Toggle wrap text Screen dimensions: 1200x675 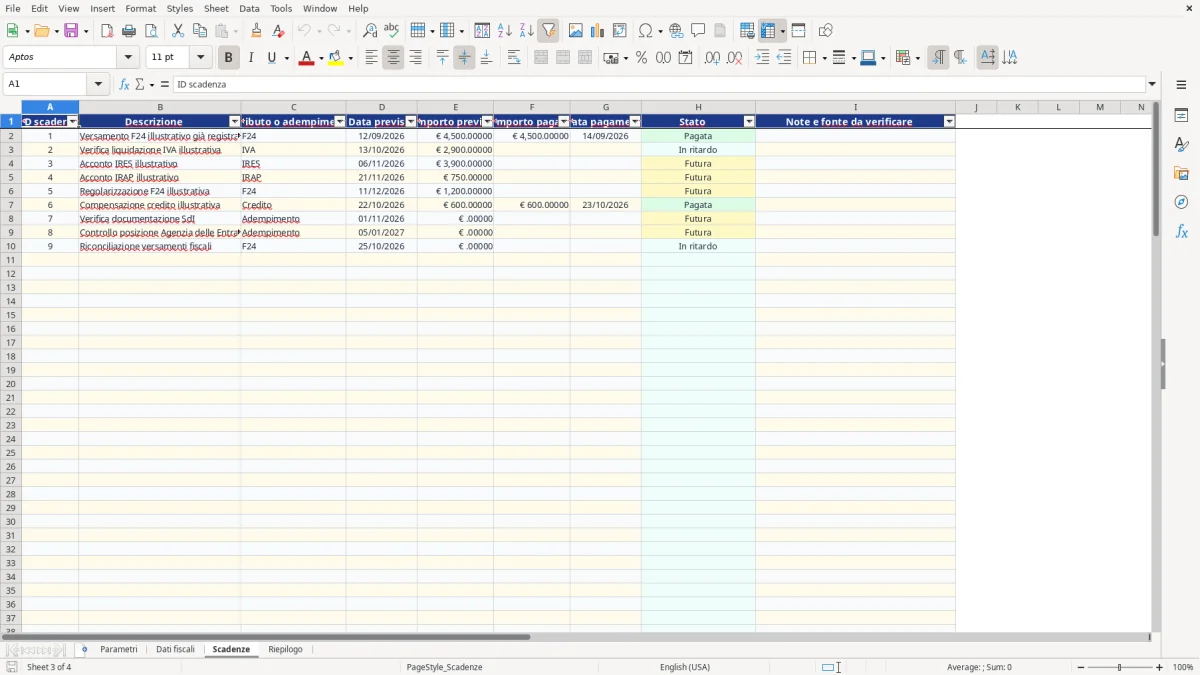pyautogui.click(x=514, y=58)
